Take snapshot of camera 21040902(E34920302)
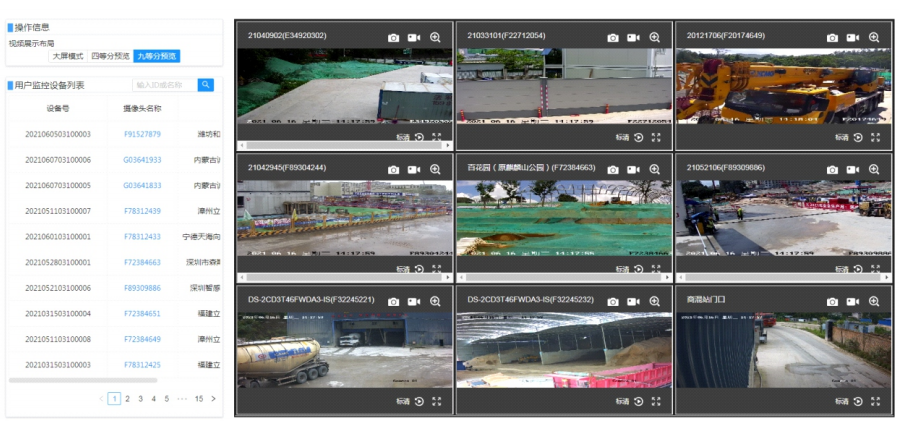The height and width of the screenshot is (425, 903). pyautogui.click(x=394, y=37)
